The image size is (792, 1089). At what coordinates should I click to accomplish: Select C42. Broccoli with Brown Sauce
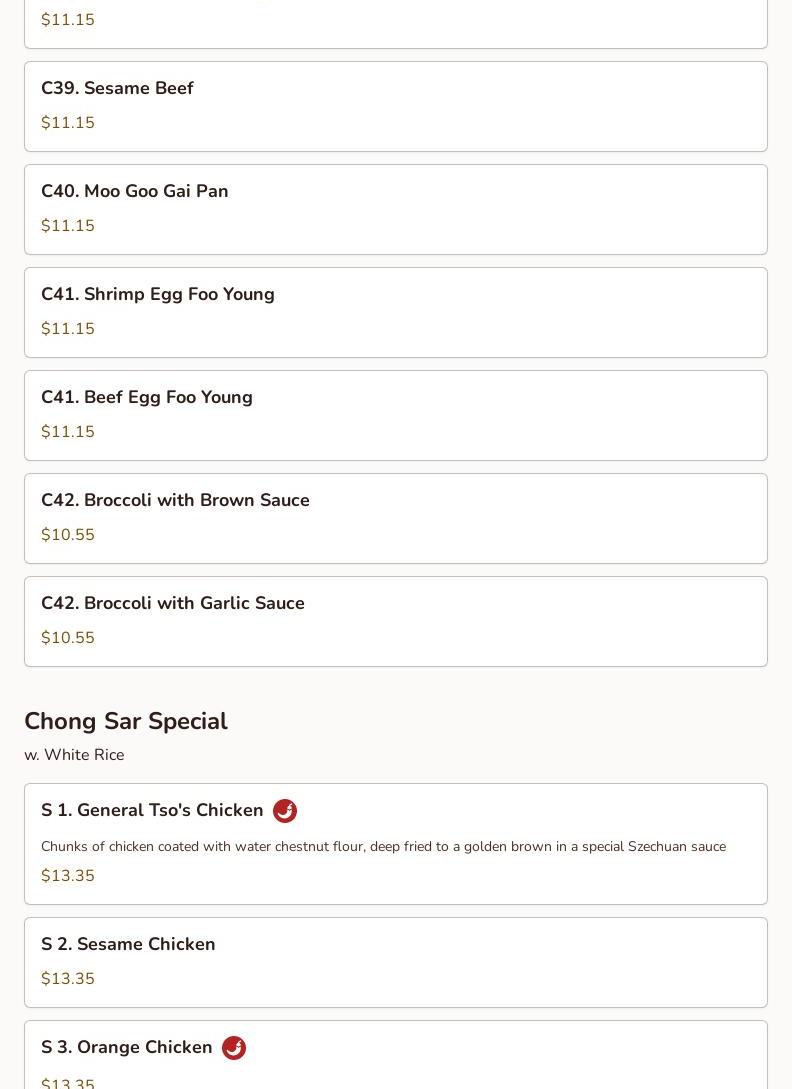[175, 501]
